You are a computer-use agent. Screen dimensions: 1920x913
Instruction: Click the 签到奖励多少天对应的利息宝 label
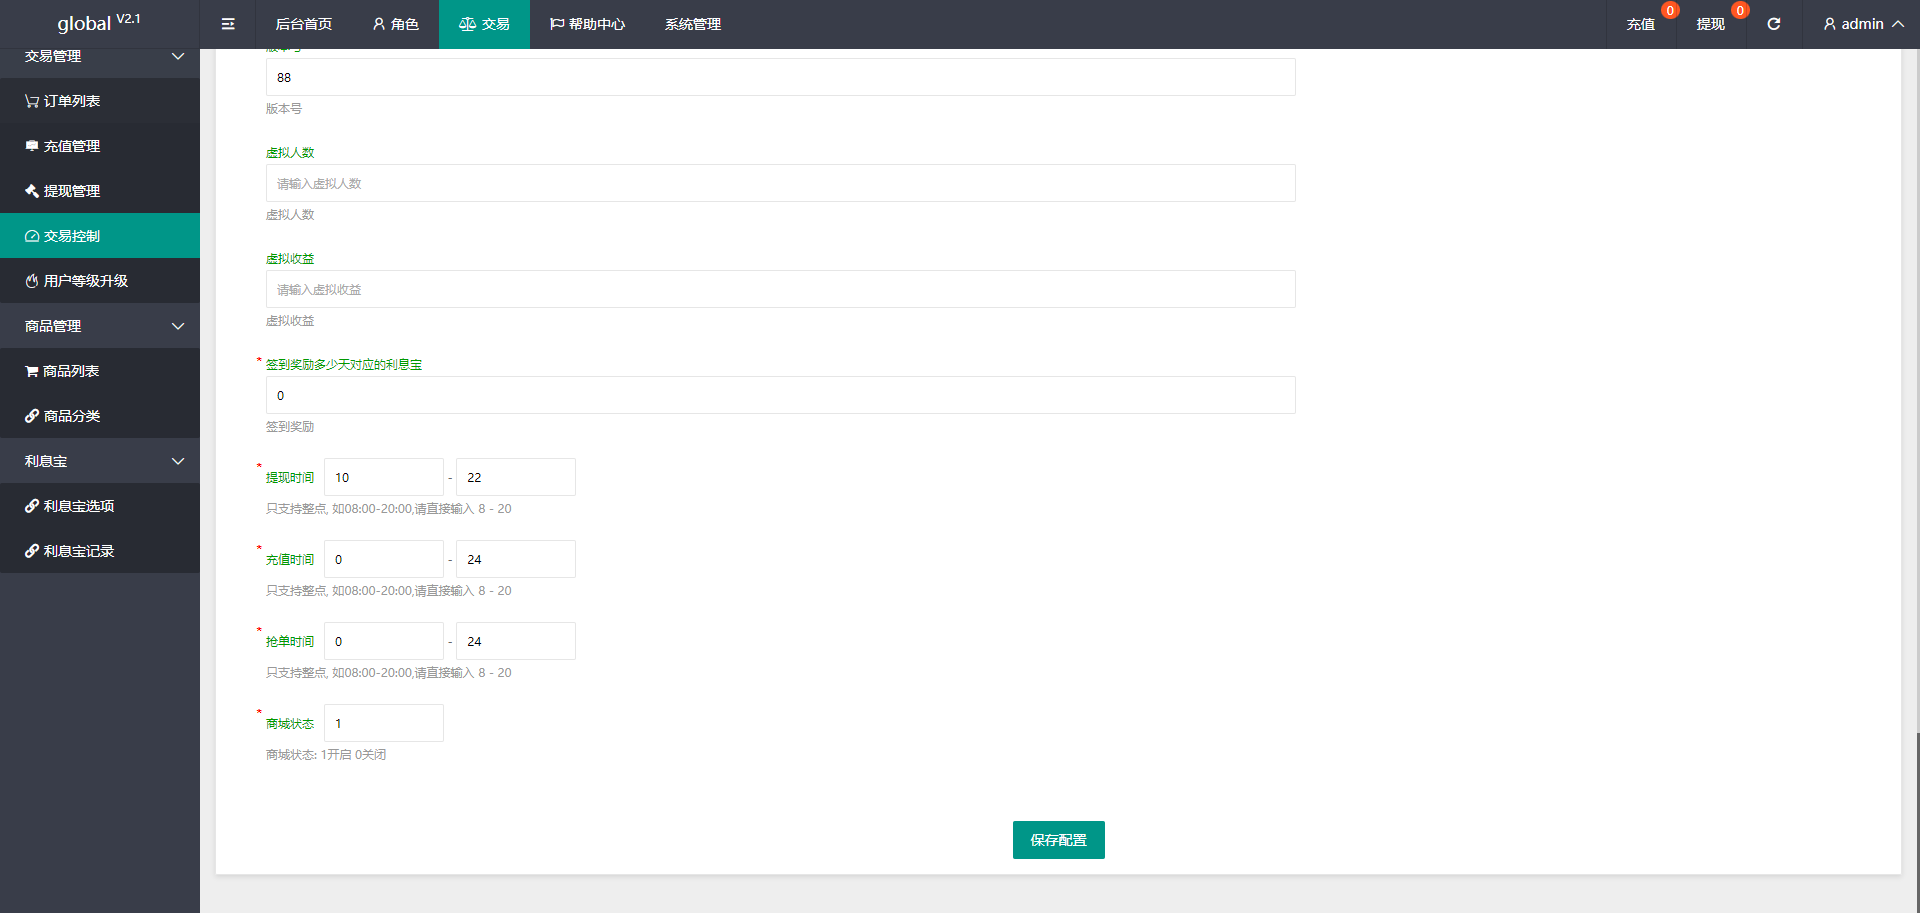point(344,365)
